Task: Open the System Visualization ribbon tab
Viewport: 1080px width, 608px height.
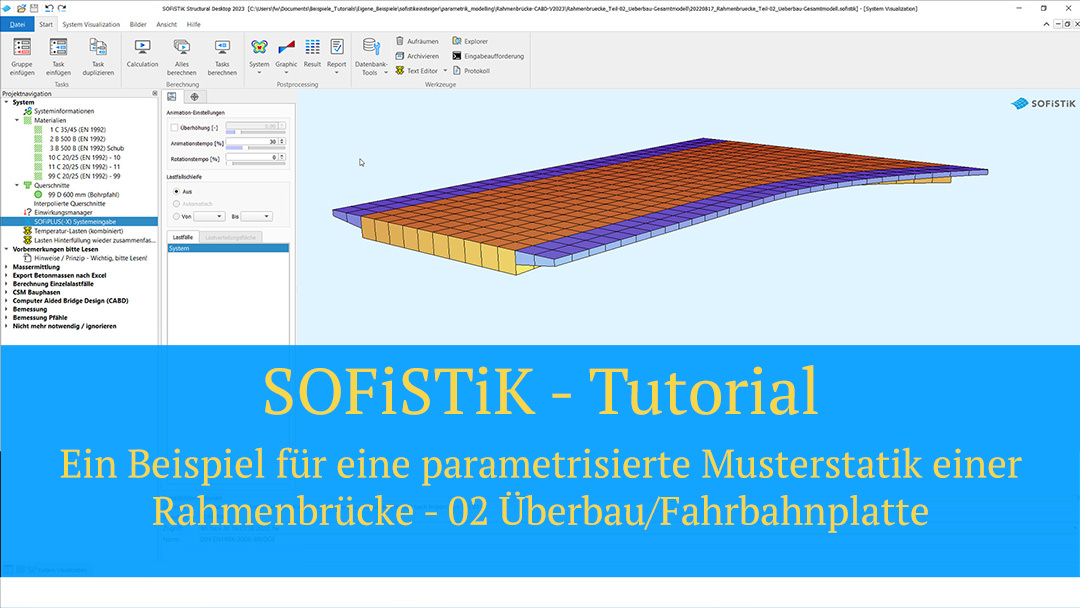Action: 90,24
